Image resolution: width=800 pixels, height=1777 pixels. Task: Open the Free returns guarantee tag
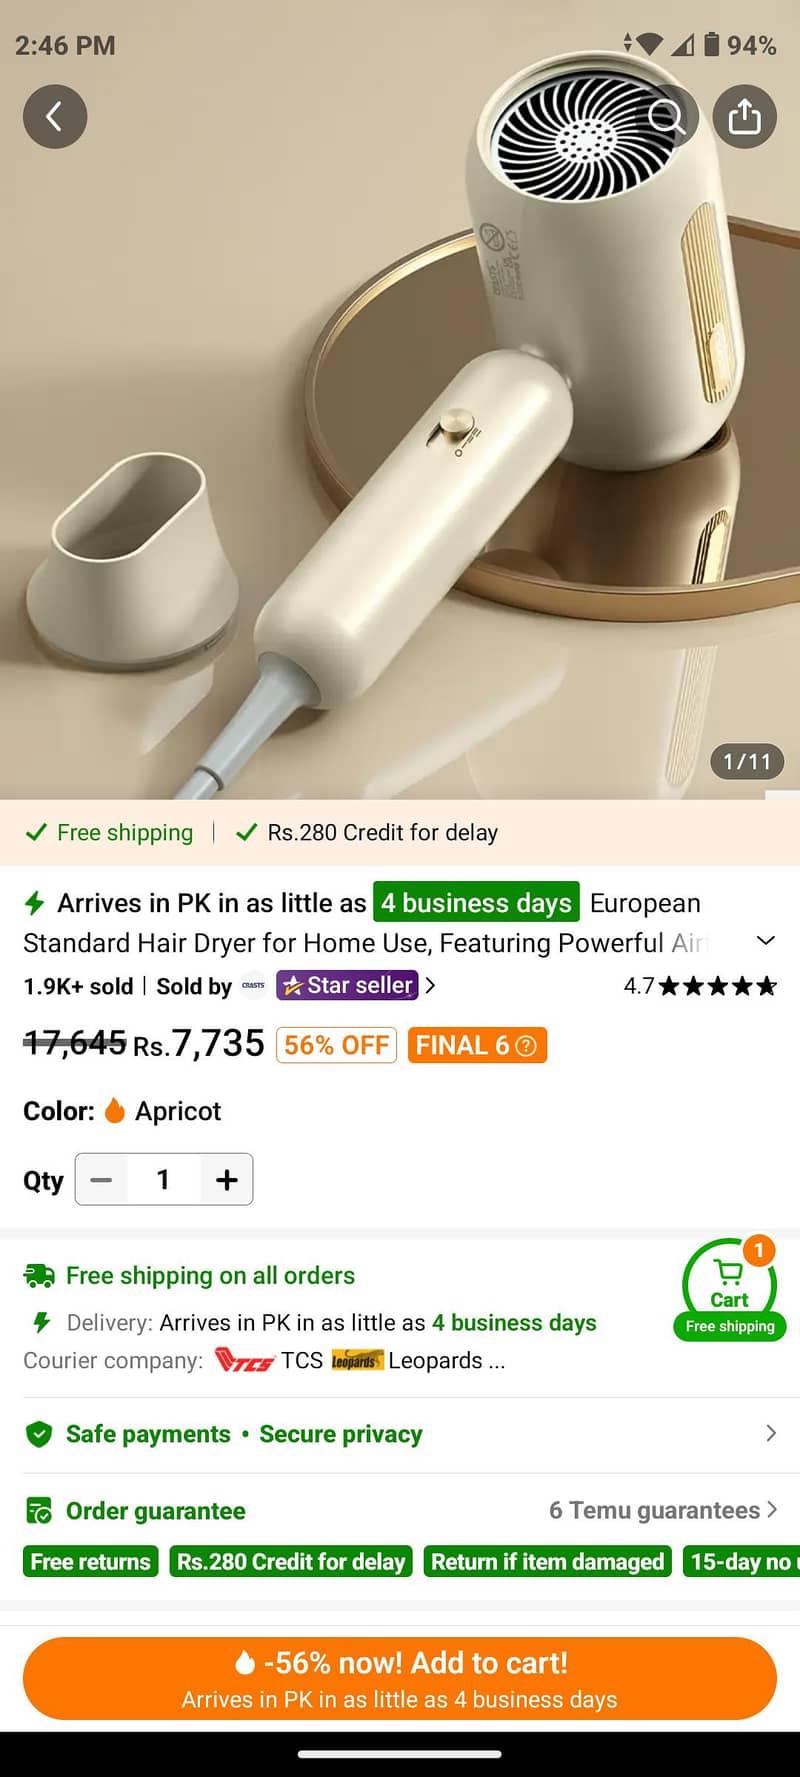pos(90,1561)
